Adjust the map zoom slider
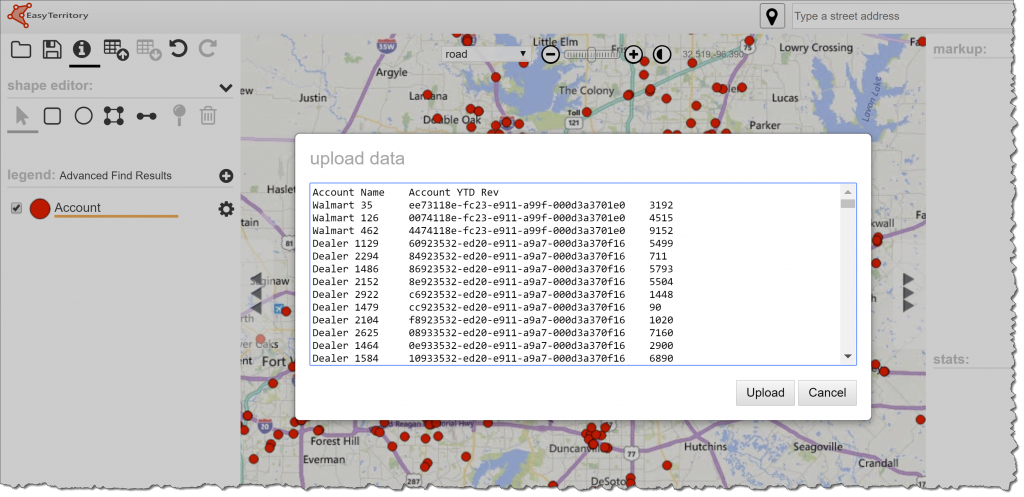The image size is (1024, 497). point(592,54)
